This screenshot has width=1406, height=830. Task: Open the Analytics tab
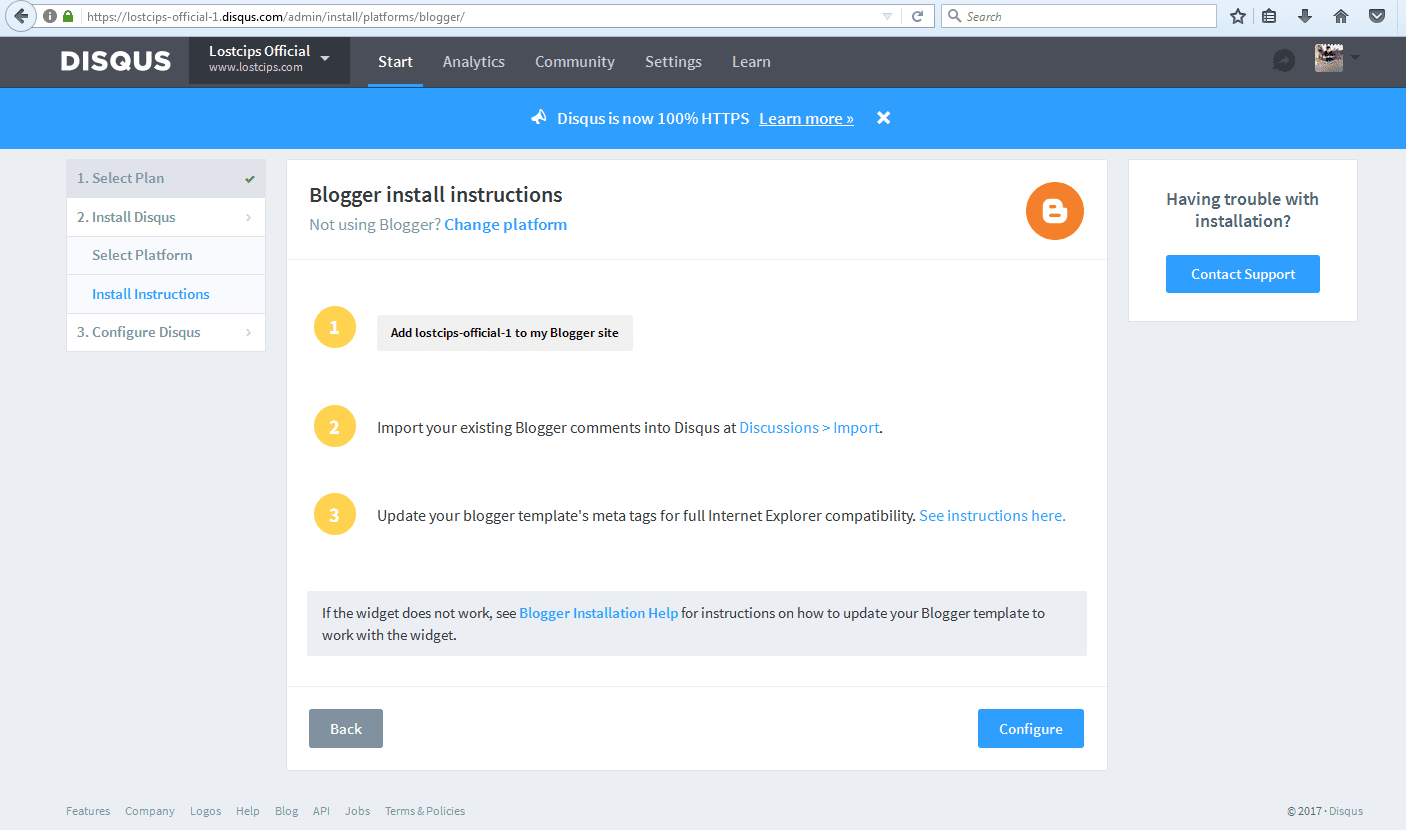[474, 61]
